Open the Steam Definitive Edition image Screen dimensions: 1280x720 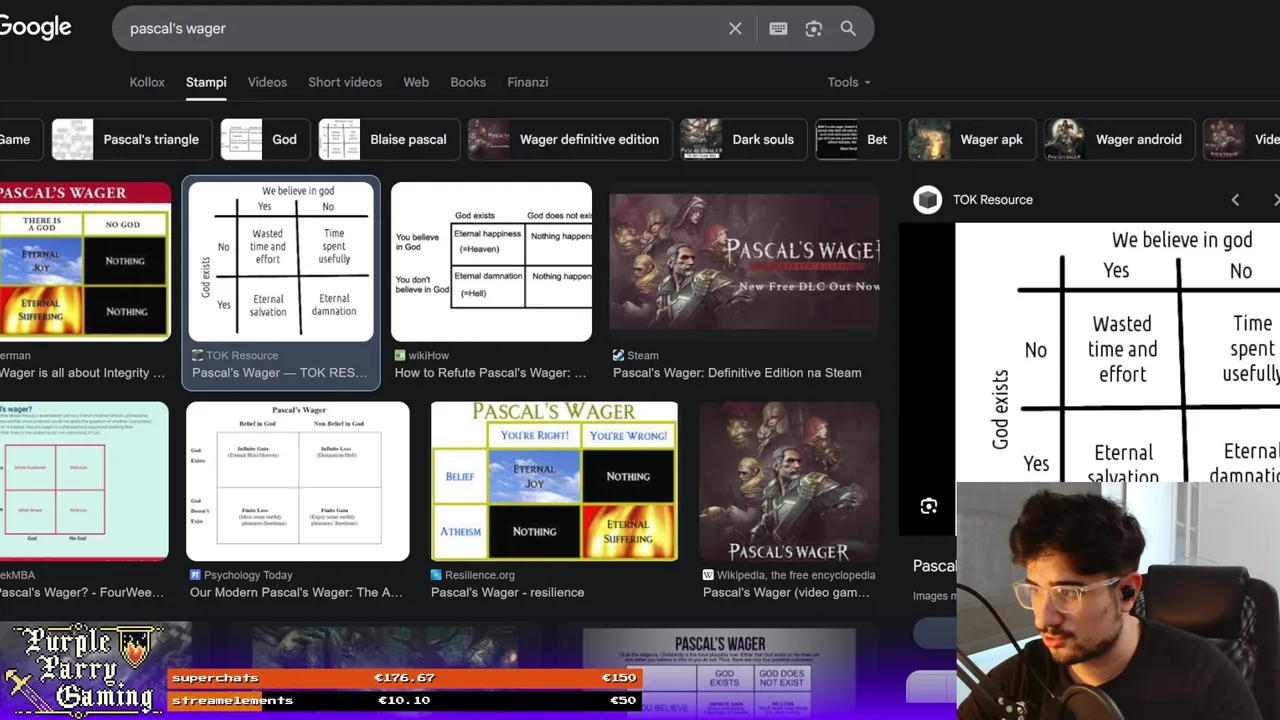[744, 261]
